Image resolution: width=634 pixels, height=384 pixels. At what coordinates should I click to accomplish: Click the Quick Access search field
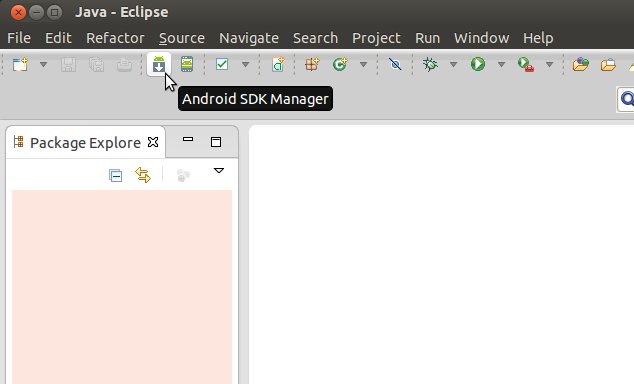tap(626, 99)
